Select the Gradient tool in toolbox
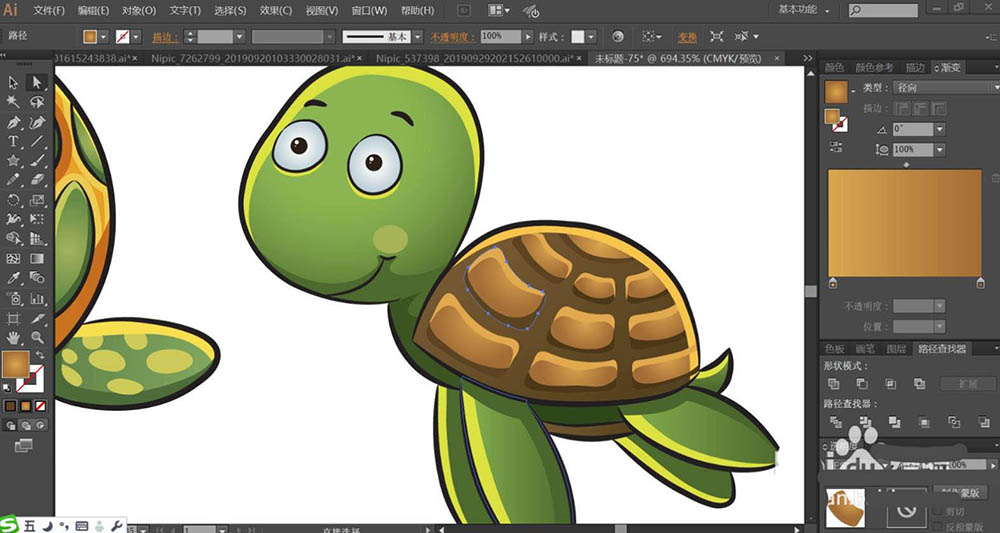 coord(37,259)
